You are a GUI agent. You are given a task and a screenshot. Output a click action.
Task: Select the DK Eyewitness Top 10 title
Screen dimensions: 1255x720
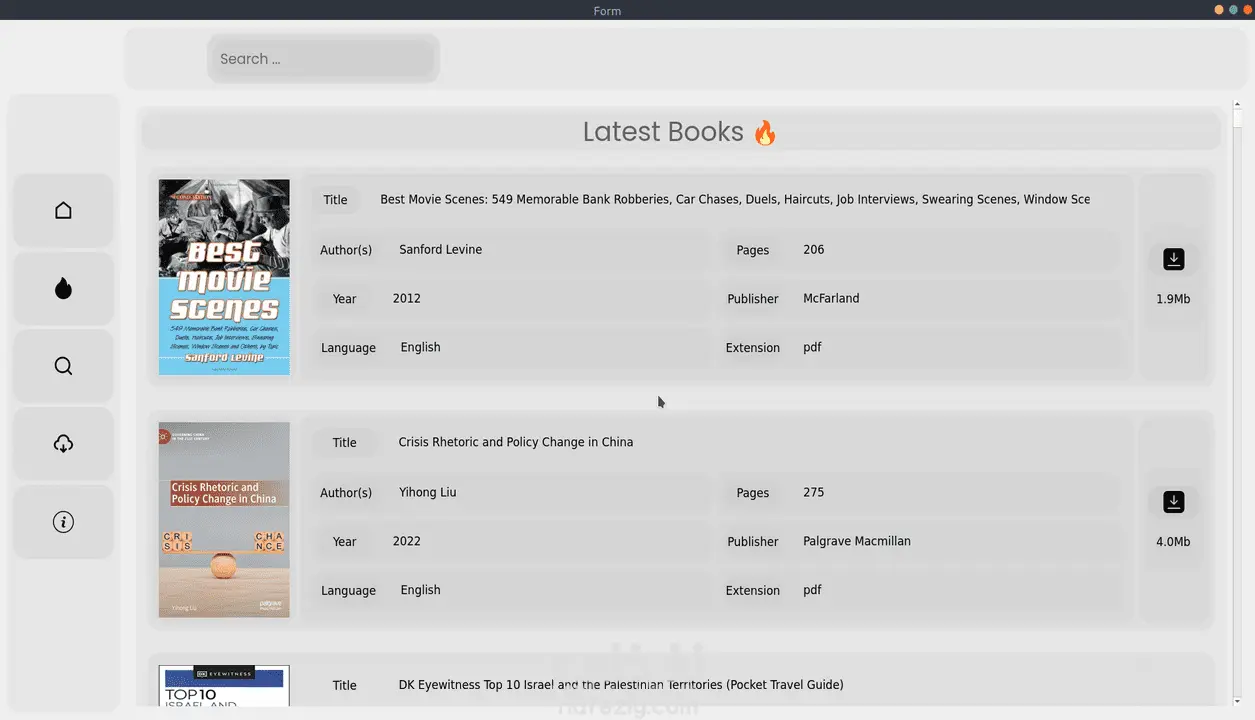[x=621, y=685]
